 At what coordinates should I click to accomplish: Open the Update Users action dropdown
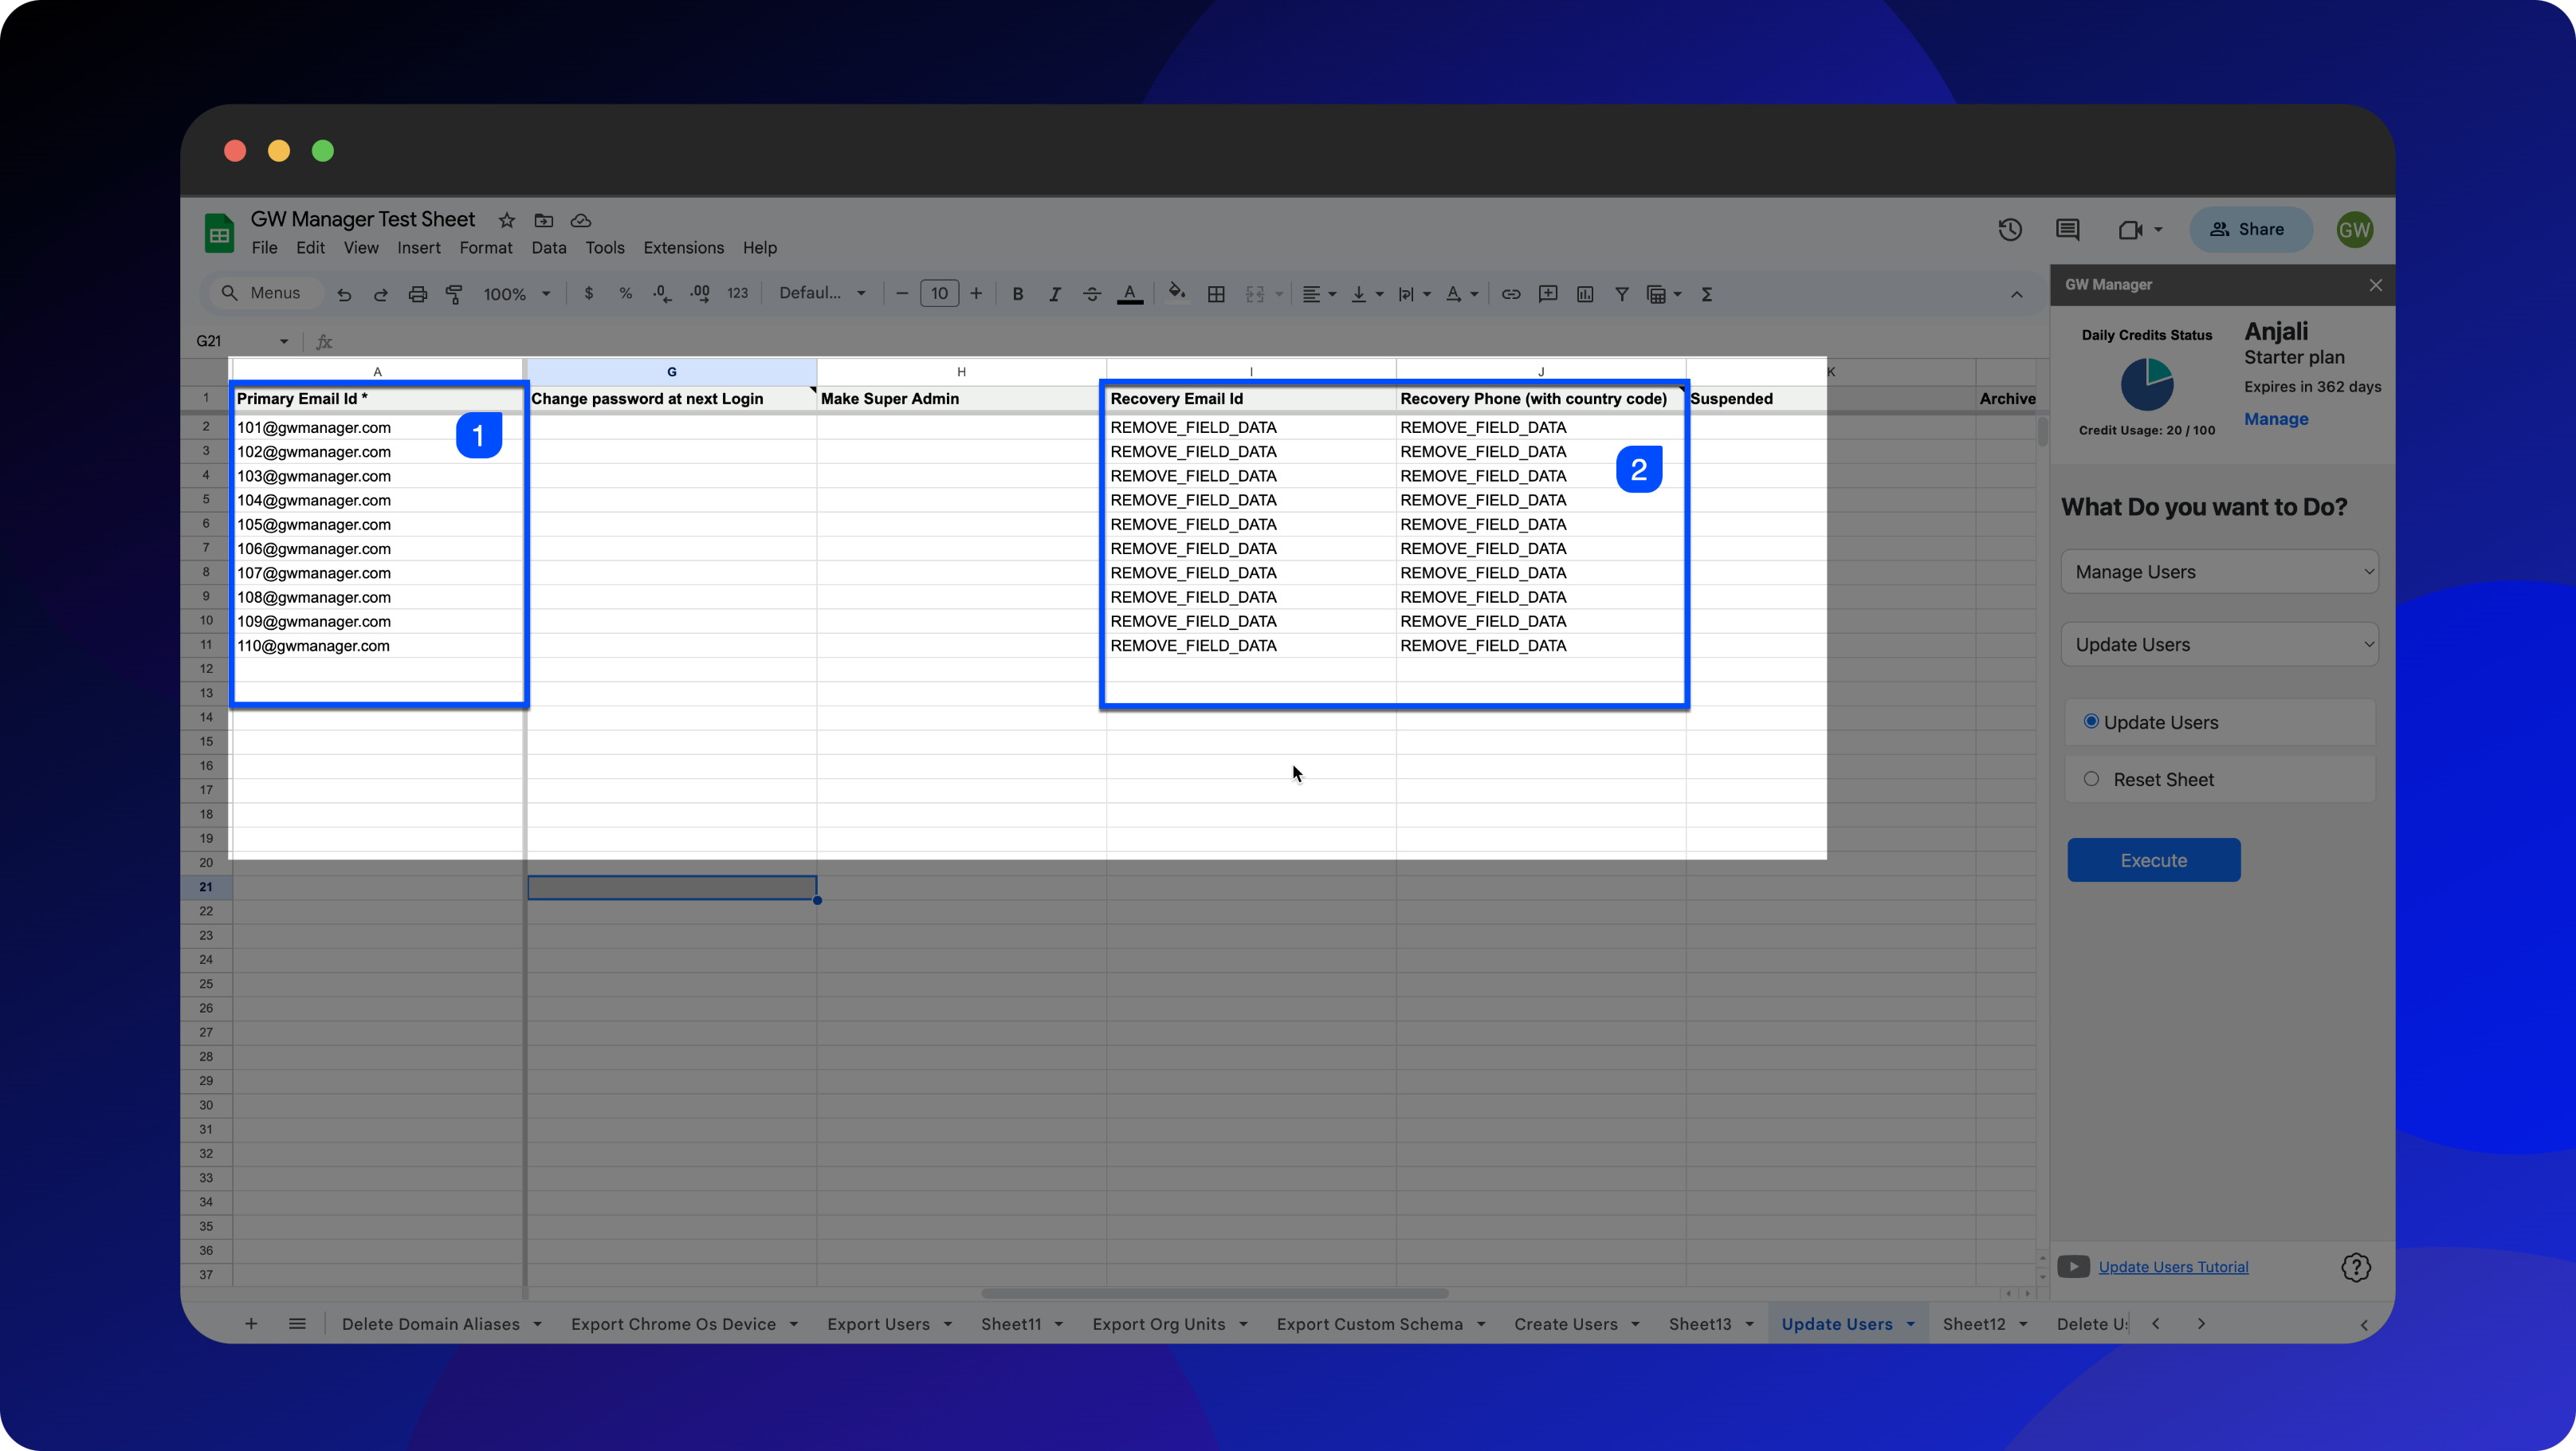tap(2219, 644)
